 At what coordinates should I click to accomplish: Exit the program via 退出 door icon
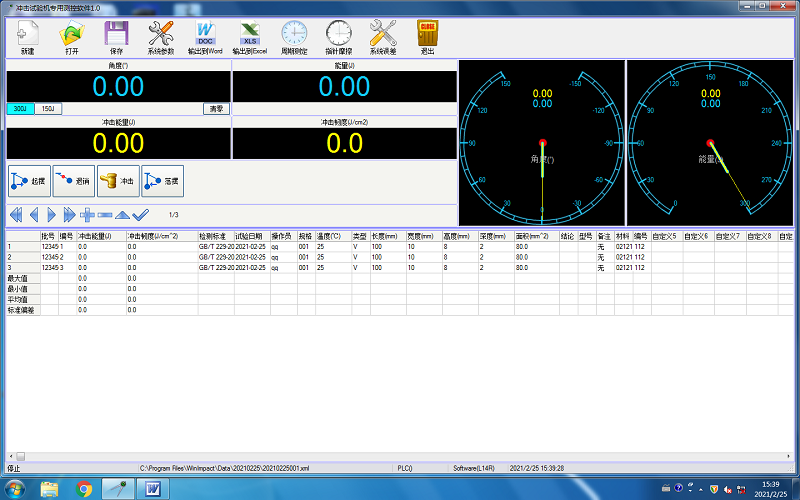[x=427, y=37]
